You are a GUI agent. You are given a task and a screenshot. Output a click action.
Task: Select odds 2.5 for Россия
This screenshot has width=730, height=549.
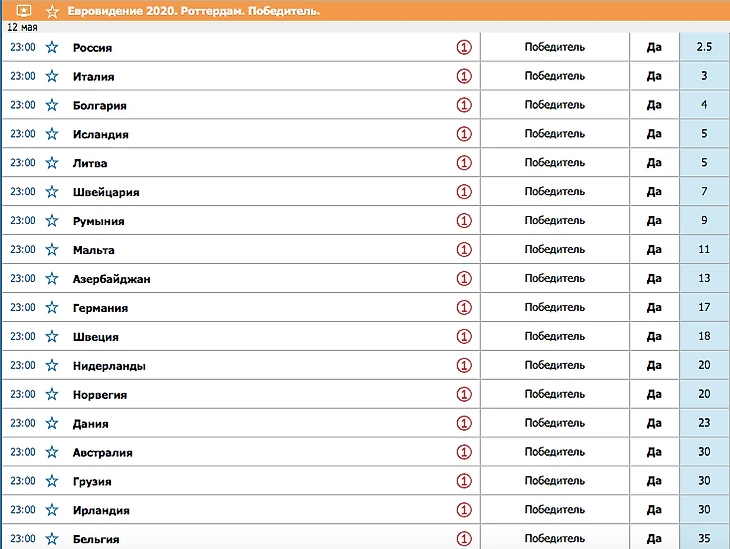(704, 47)
